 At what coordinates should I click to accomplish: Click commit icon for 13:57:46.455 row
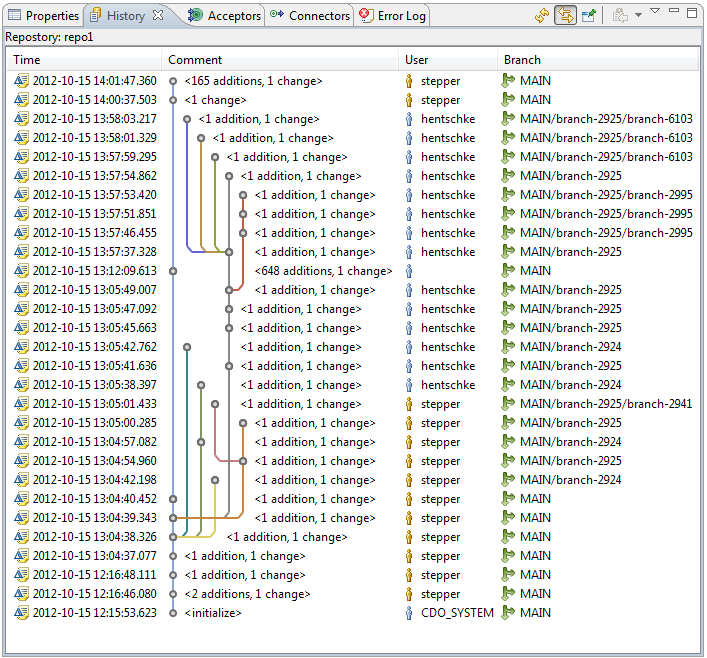pyautogui.click(x=22, y=233)
